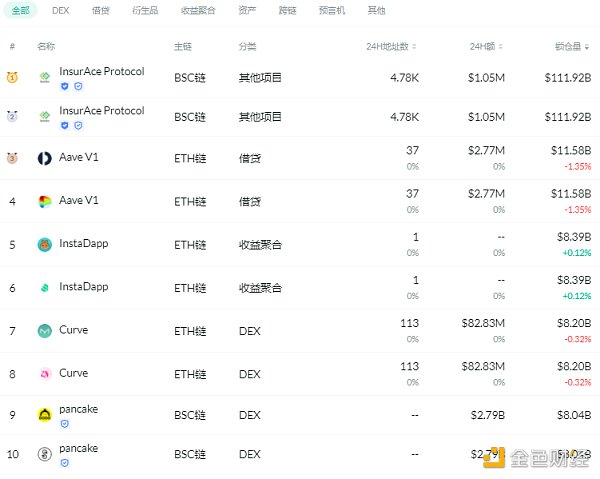The image size is (600, 479).
Task: Click 收益聚合 category in row 5
Action: point(260,245)
